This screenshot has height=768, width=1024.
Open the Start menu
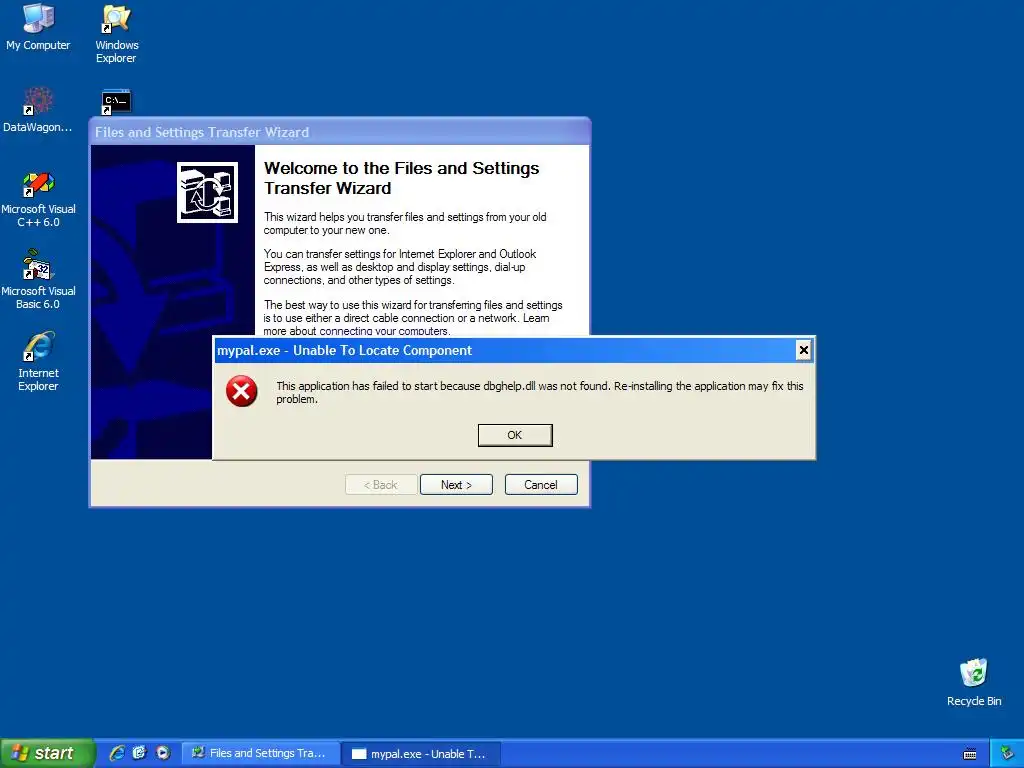(x=47, y=753)
